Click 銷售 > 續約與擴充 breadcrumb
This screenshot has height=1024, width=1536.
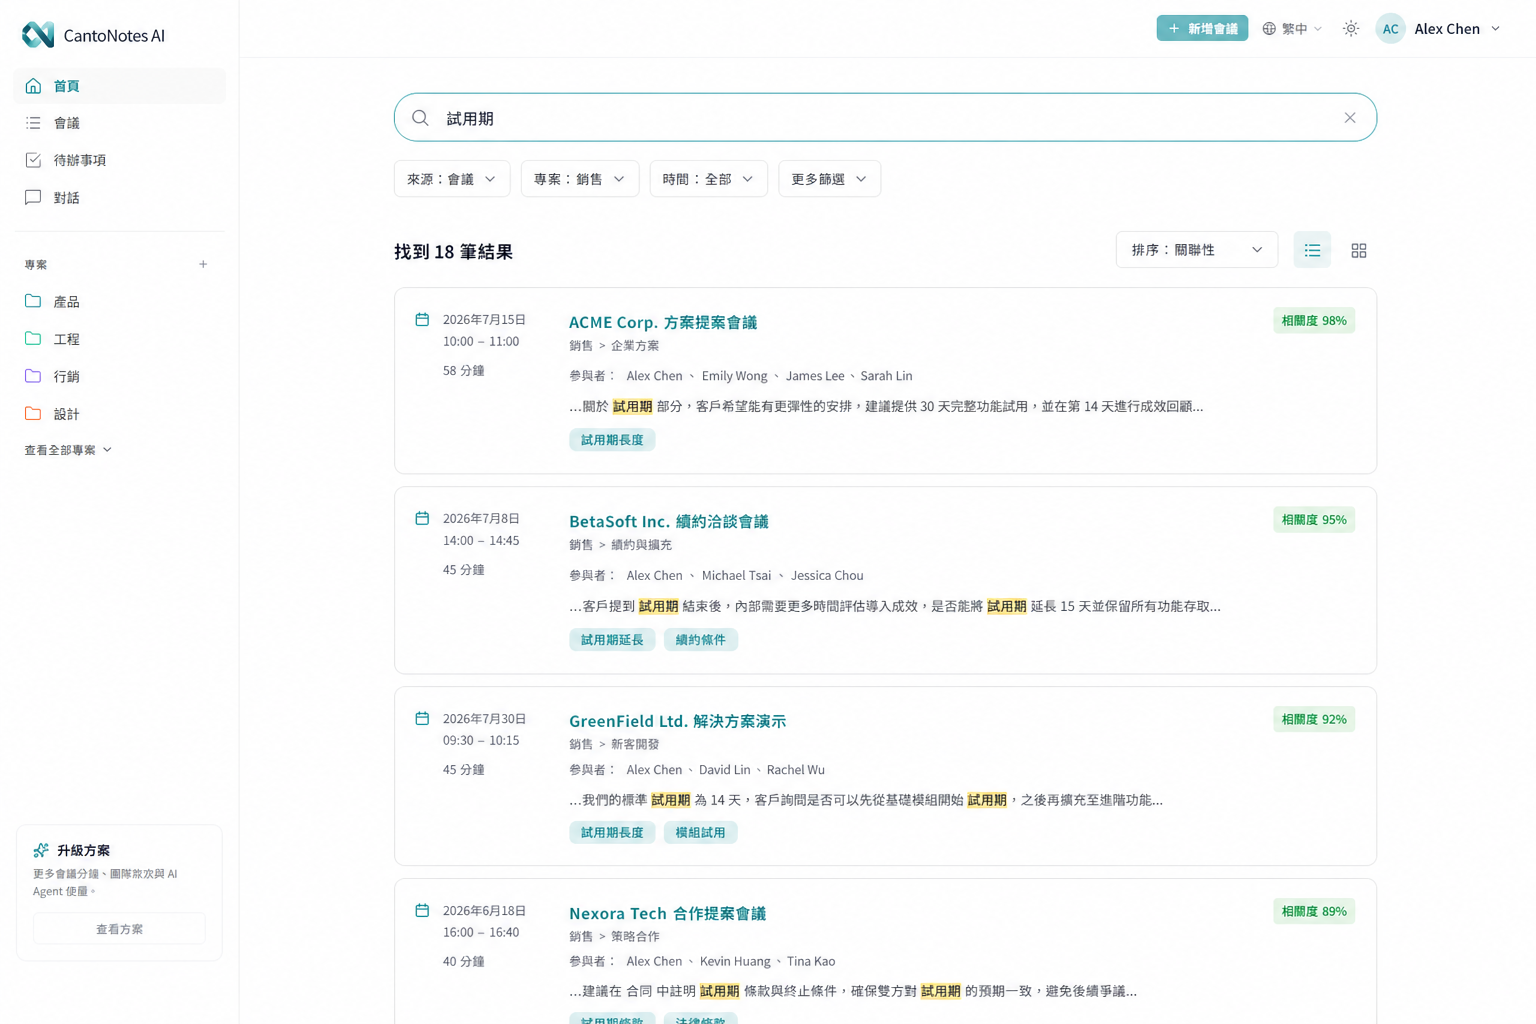click(620, 545)
